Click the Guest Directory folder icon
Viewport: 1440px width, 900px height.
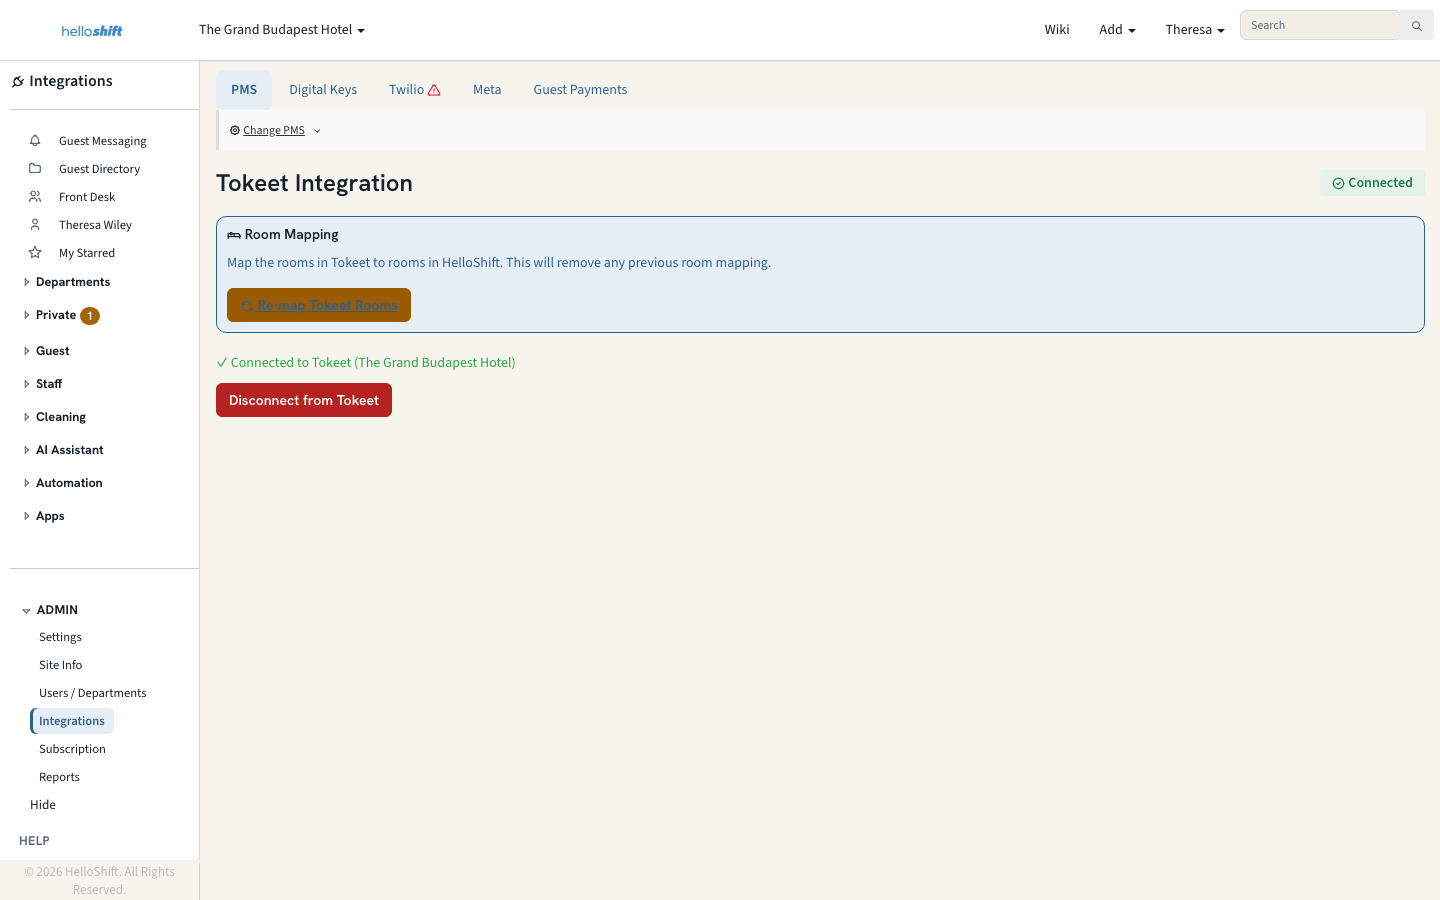click(35, 169)
